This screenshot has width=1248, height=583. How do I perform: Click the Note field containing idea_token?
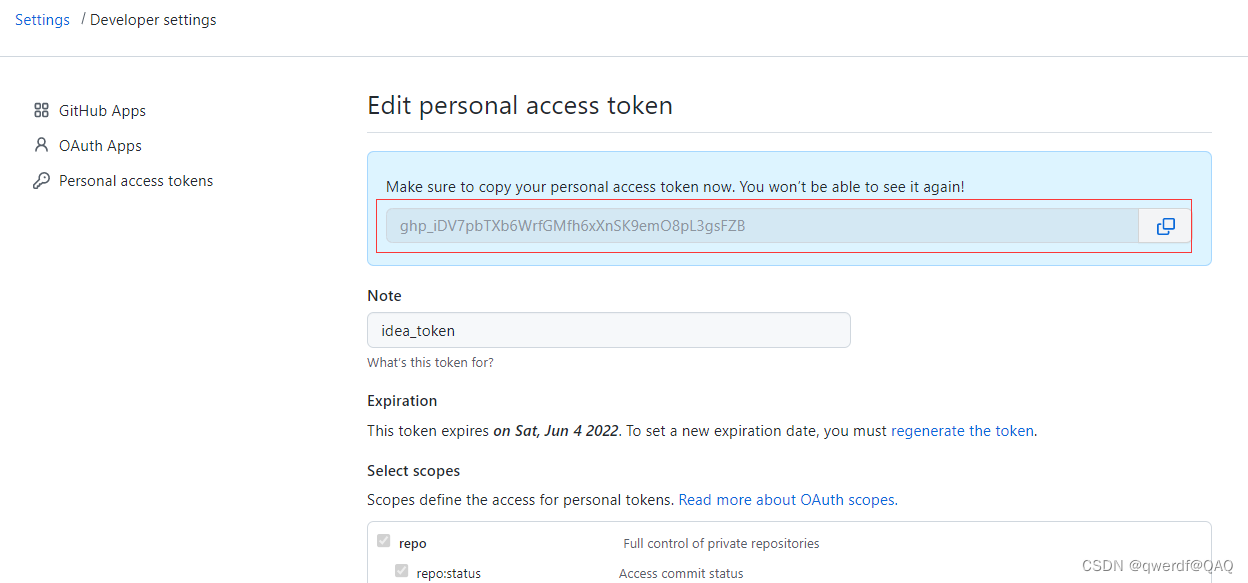tap(608, 330)
